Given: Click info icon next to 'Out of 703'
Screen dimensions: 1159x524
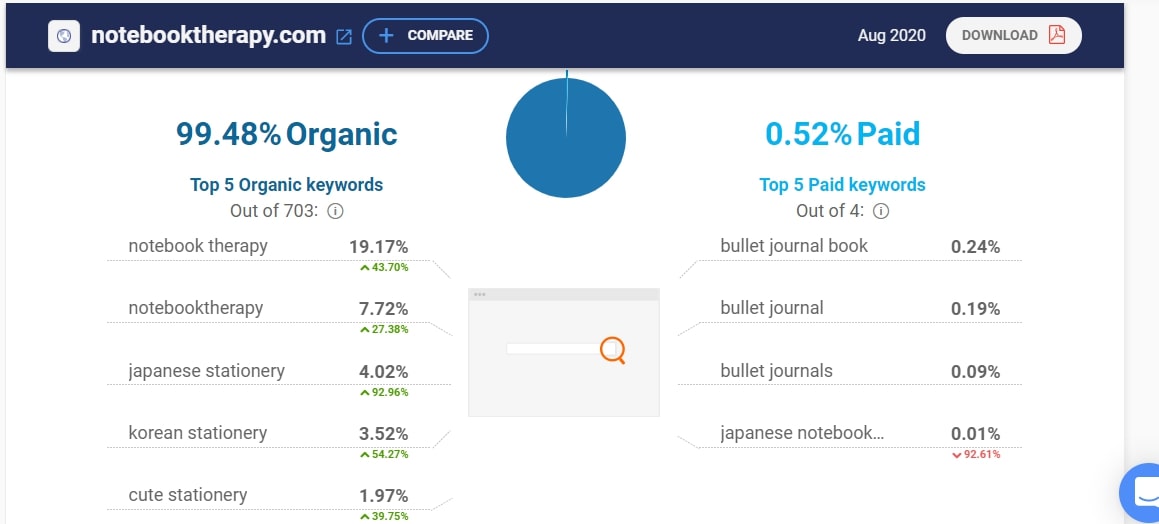Looking at the screenshot, I should coord(336,211).
